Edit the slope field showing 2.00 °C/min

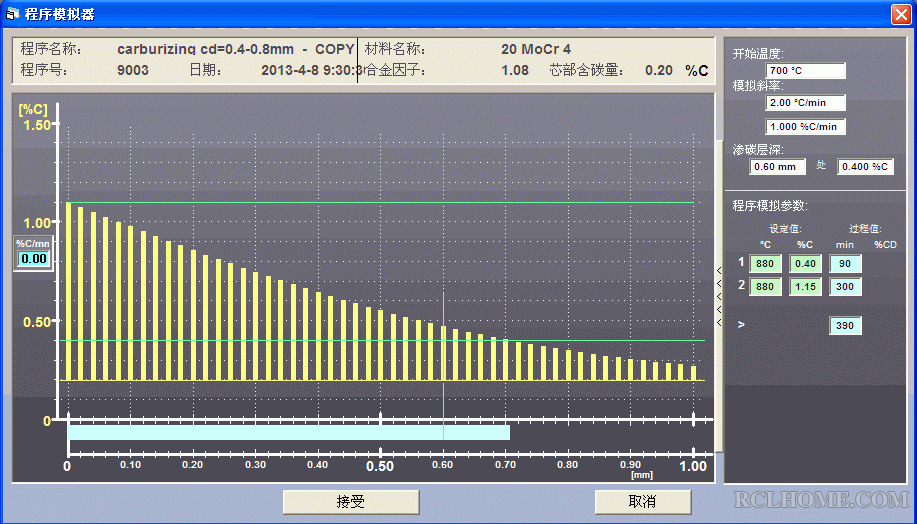(805, 103)
